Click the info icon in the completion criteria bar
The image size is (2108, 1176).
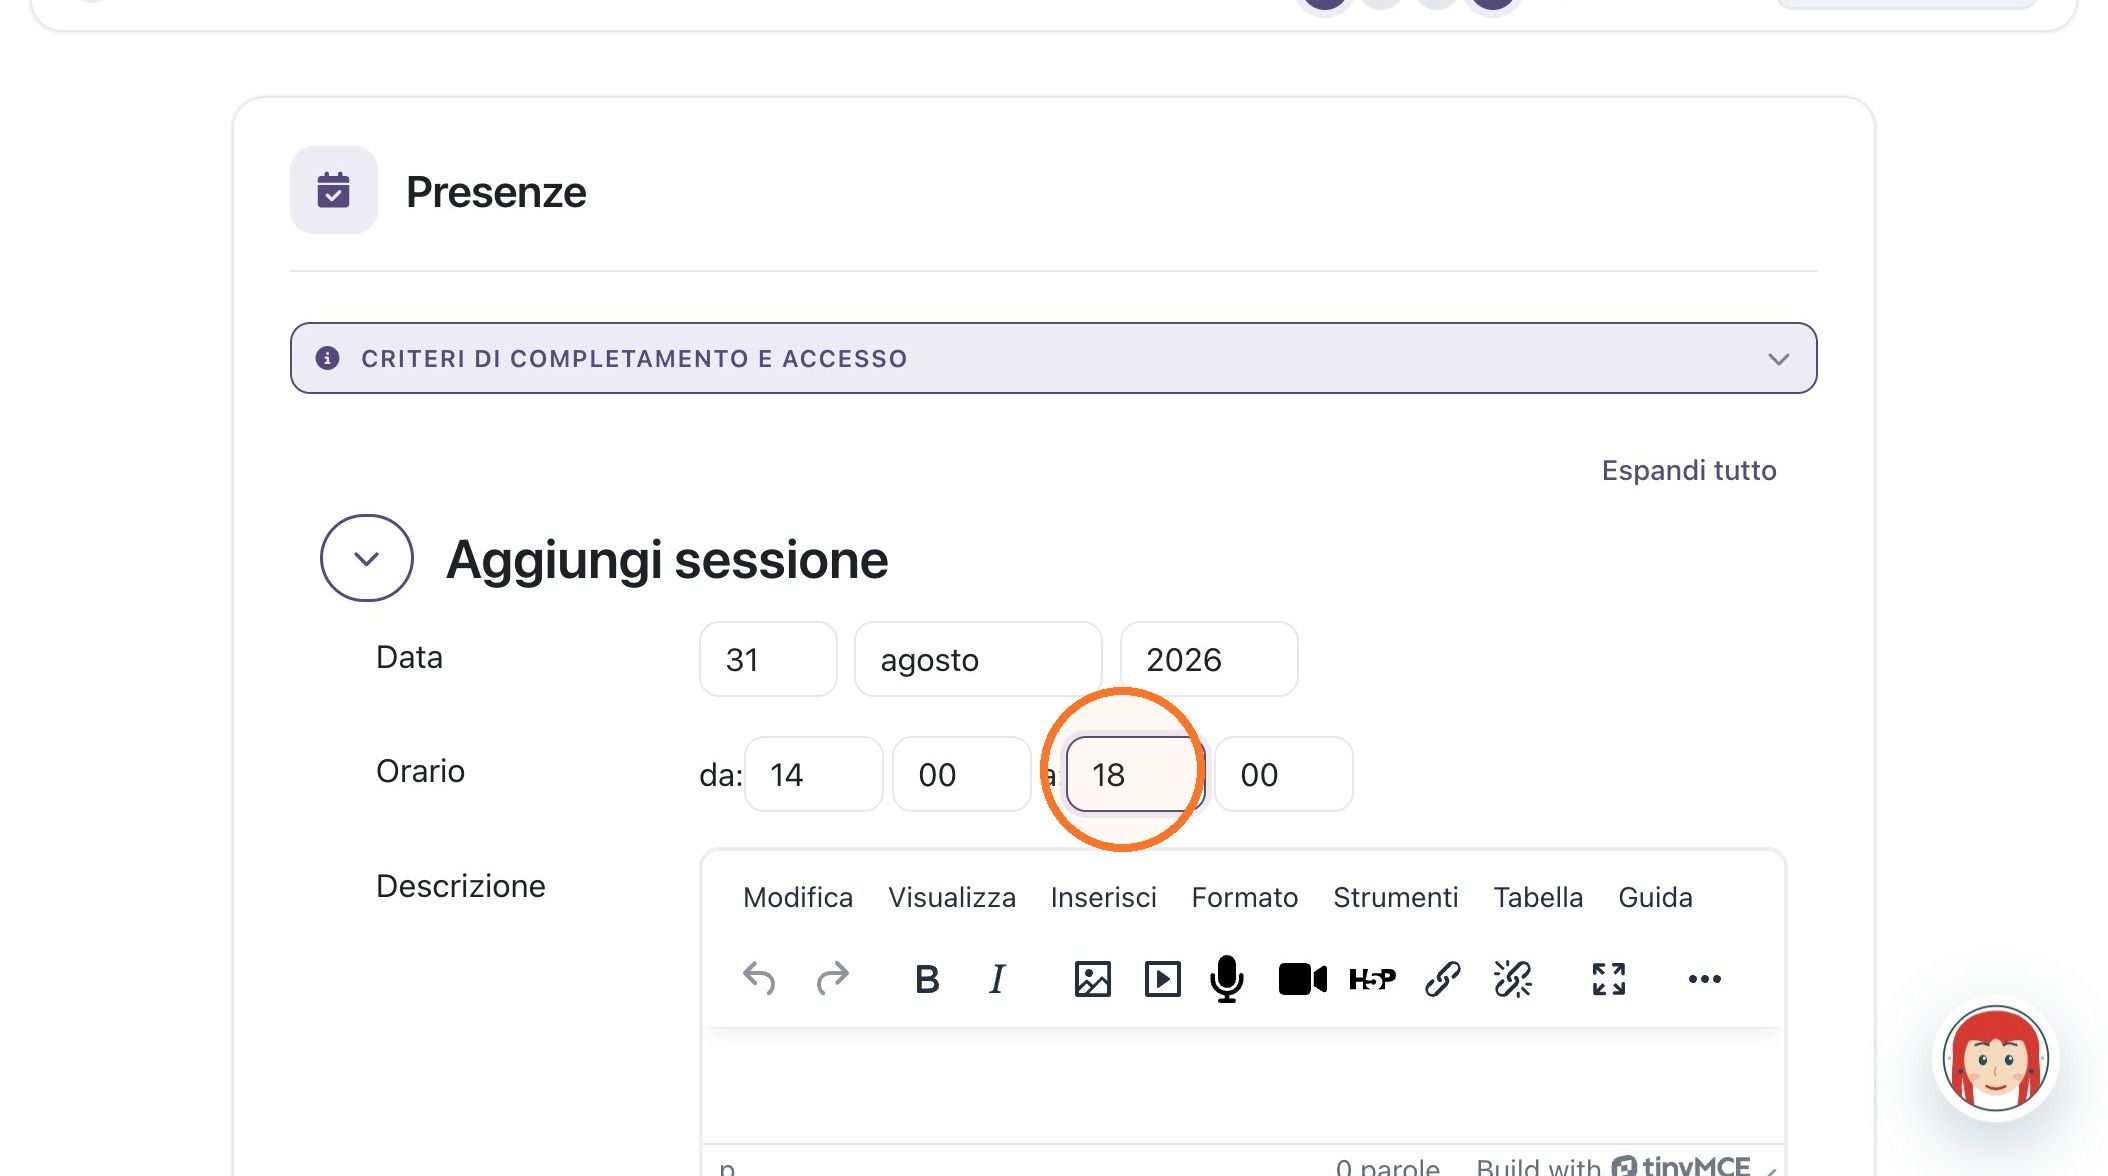(327, 358)
